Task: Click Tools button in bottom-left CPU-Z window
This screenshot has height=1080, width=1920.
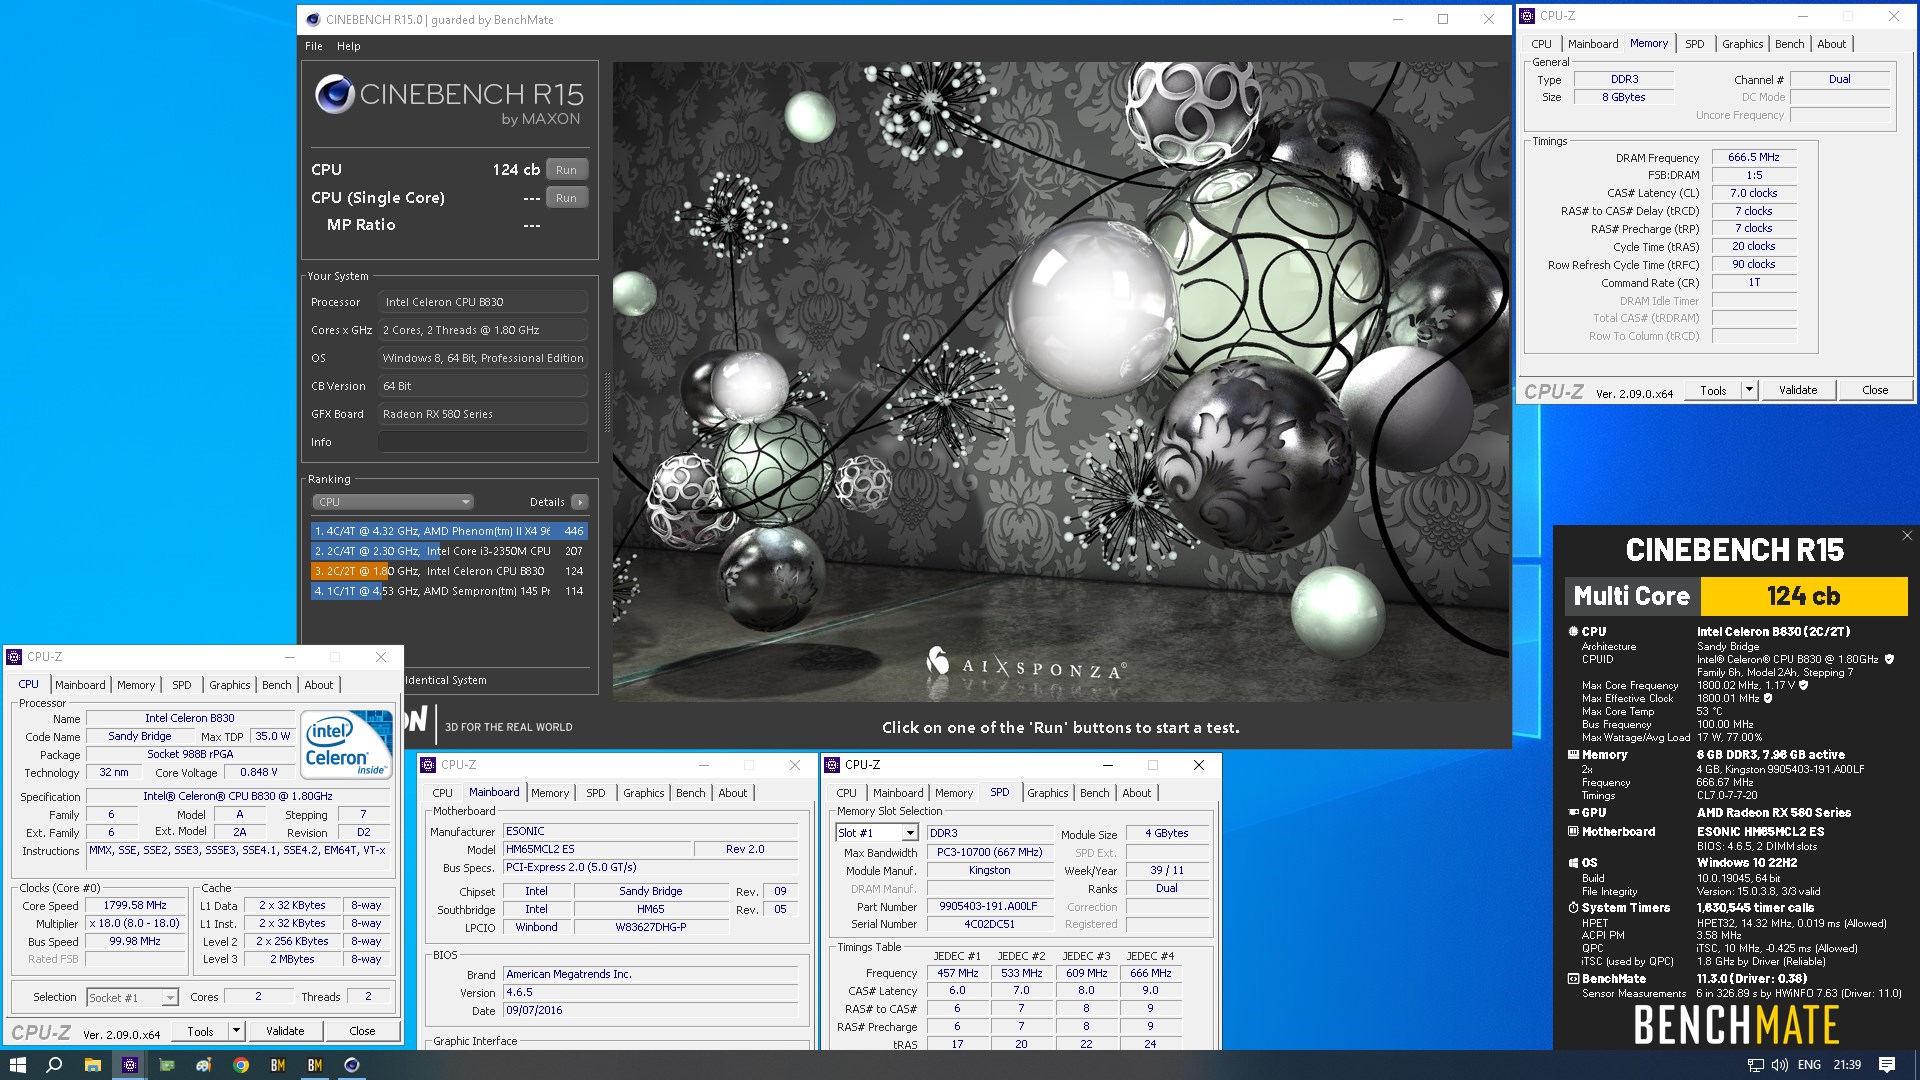Action: pyautogui.click(x=200, y=1031)
